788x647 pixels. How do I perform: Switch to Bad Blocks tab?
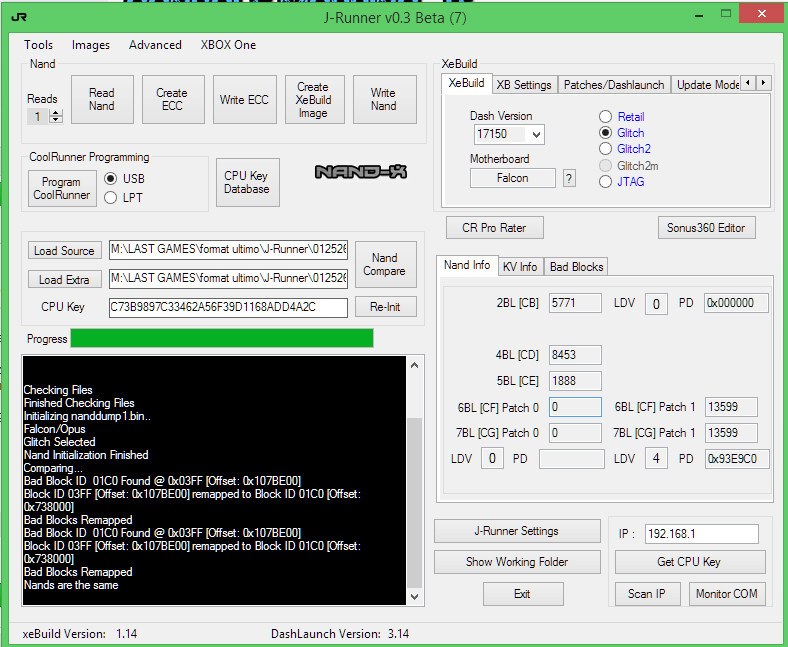click(576, 267)
